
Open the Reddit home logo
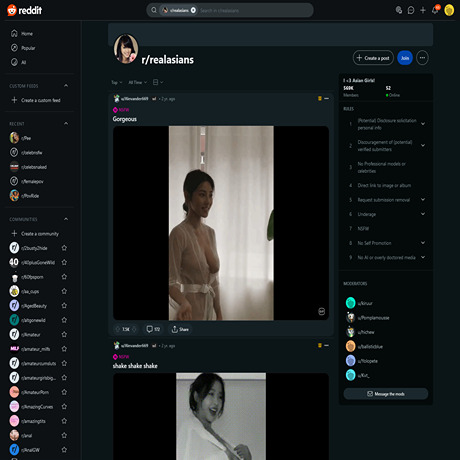click(x=24, y=10)
